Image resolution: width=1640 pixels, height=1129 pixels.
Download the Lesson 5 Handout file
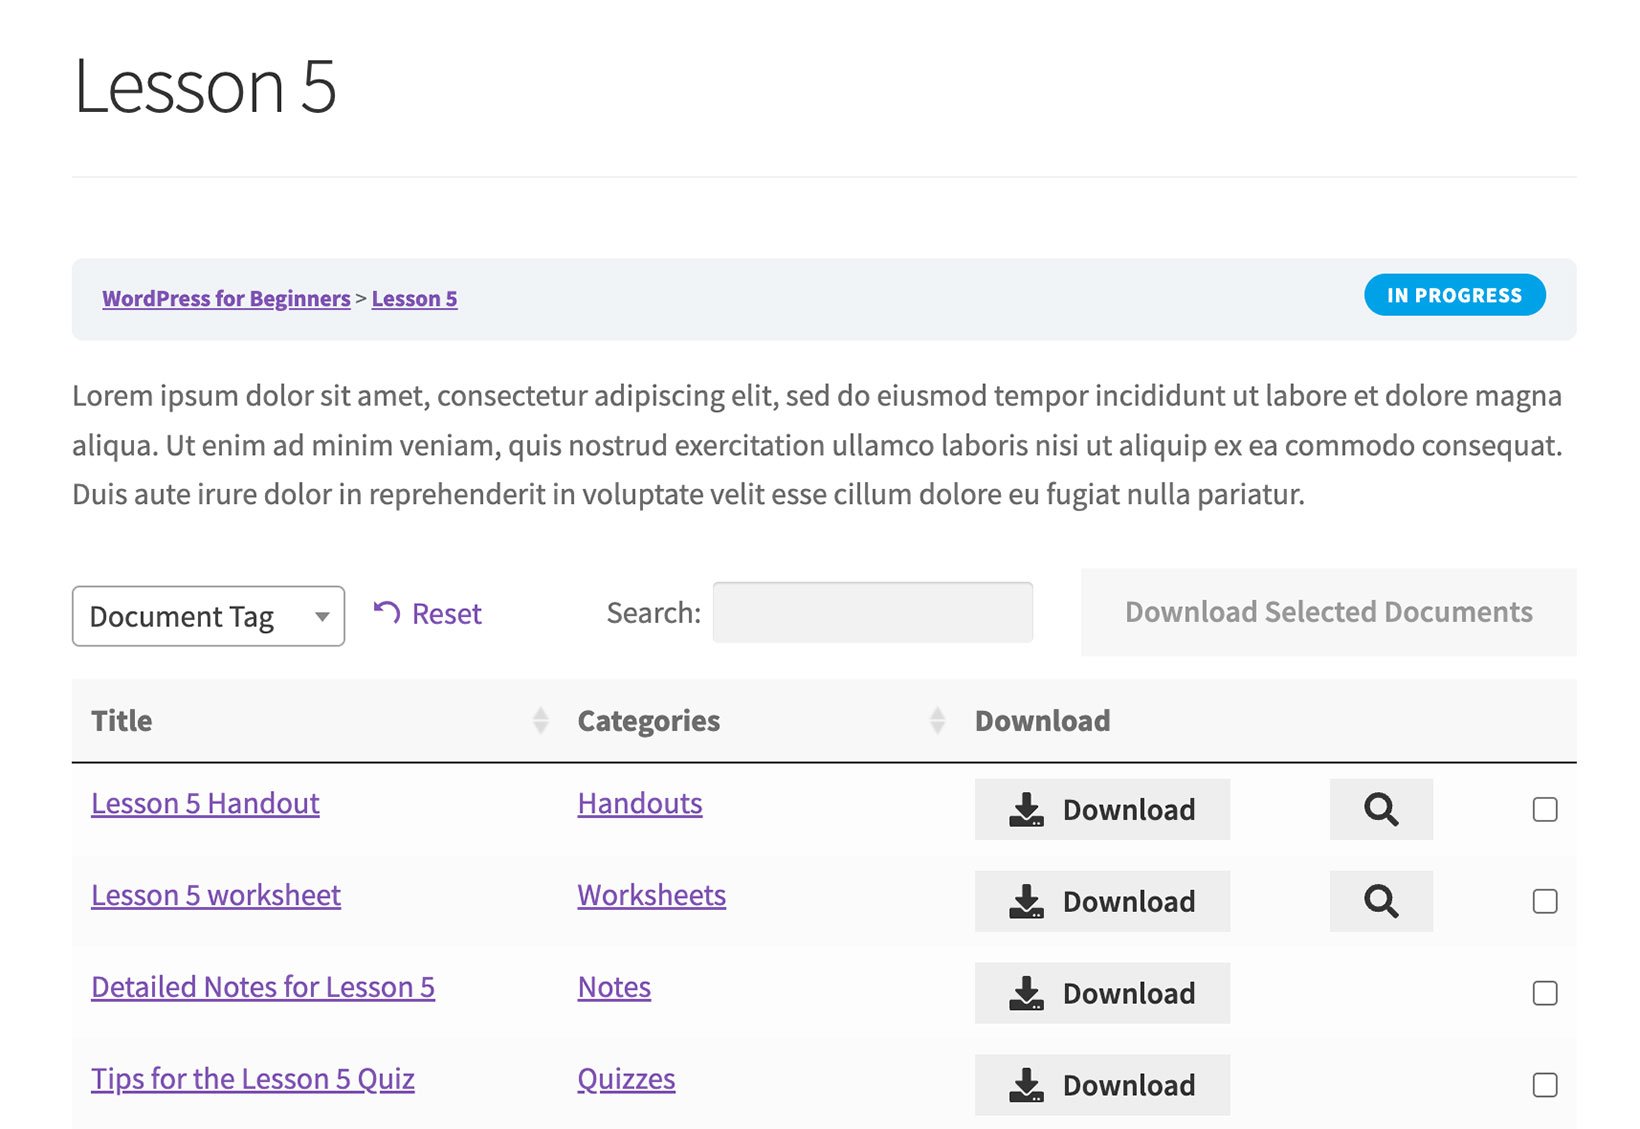coord(1101,809)
